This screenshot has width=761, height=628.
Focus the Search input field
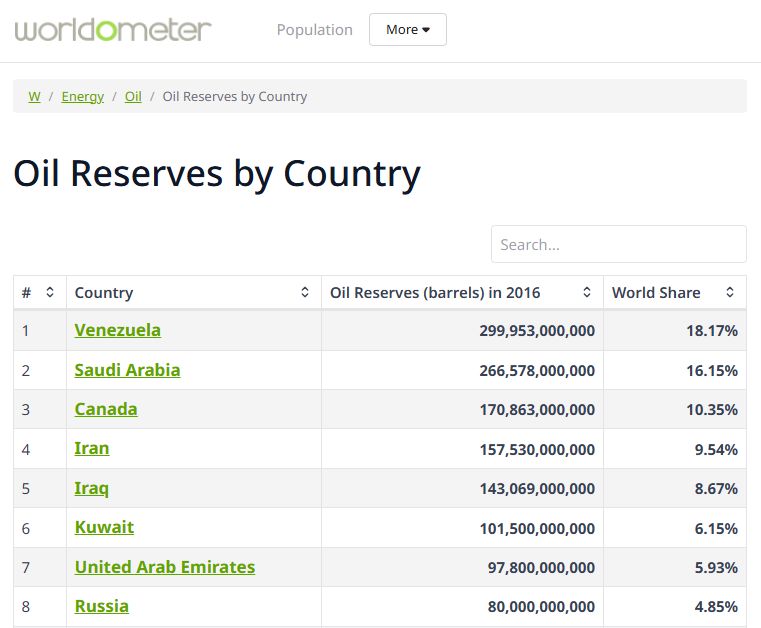618,244
